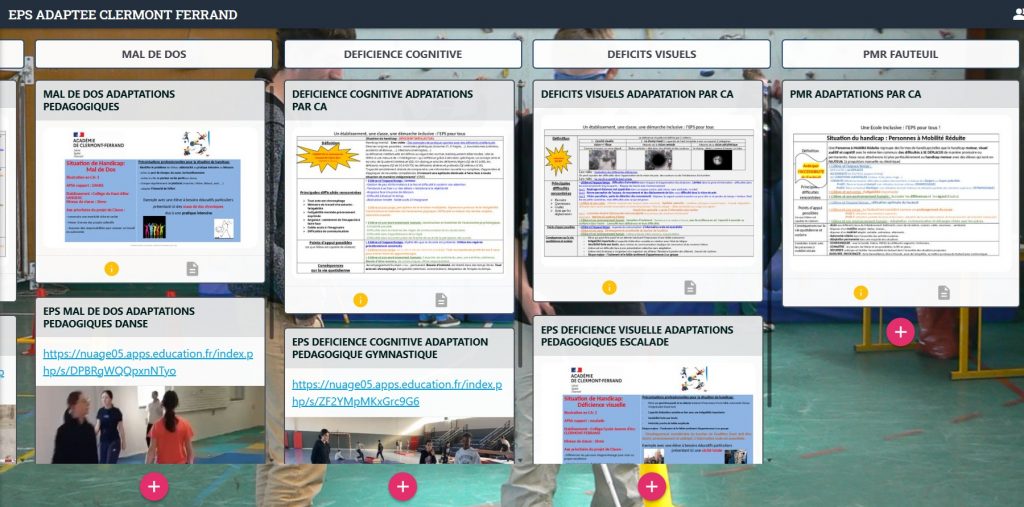This screenshot has height=507, width=1024.
Task: Select the PMR FAUTEUIL column header
Action: 900,54
